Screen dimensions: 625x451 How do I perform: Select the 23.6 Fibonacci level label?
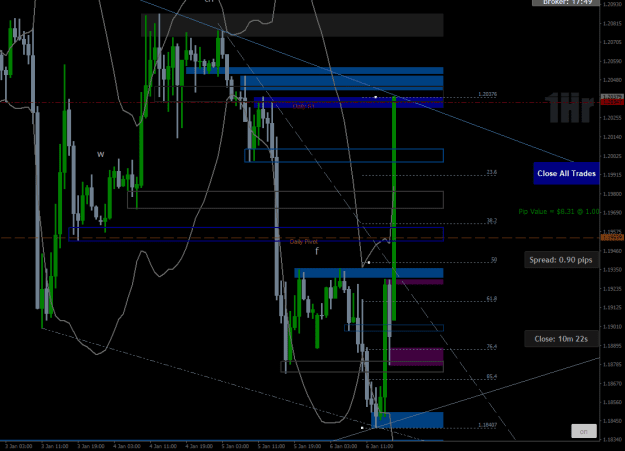[492, 172]
